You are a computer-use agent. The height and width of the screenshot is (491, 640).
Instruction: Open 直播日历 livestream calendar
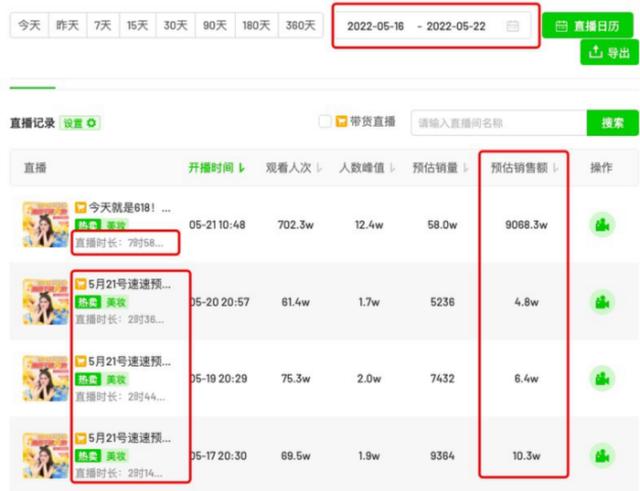pyautogui.click(x=588, y=27)
